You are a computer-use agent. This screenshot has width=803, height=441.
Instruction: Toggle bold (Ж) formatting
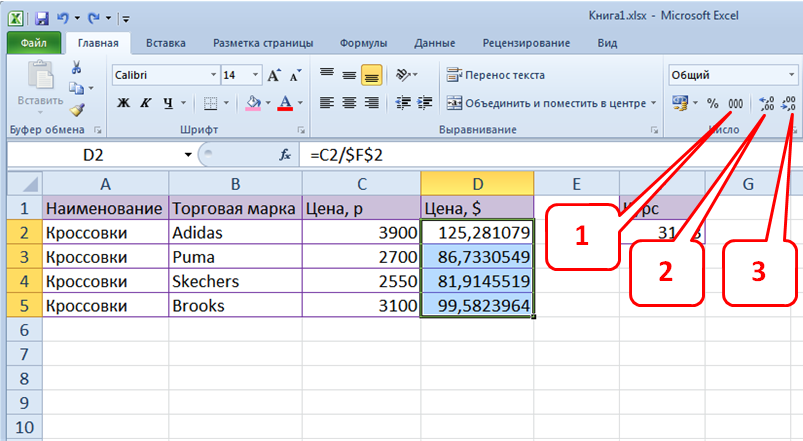pos(123,103)
